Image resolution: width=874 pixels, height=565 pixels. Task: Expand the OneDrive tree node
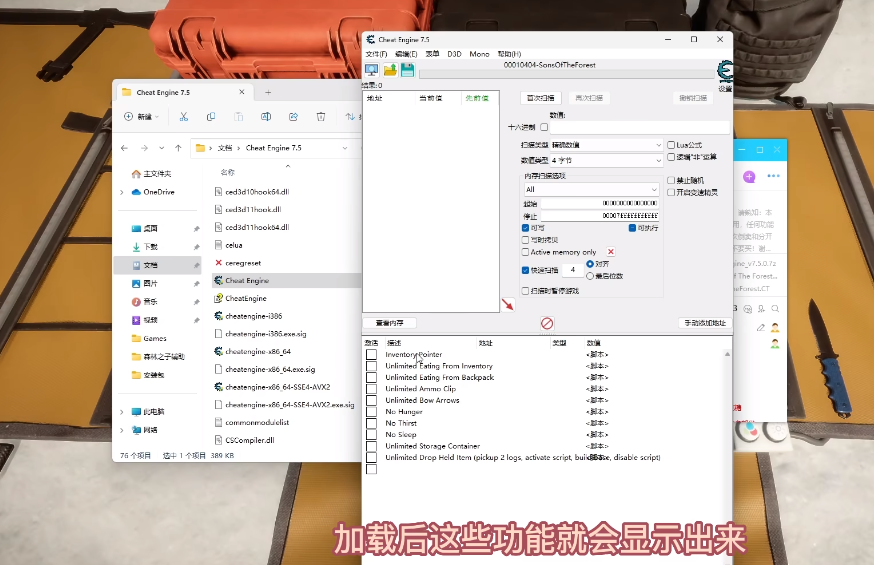(122, 192)
